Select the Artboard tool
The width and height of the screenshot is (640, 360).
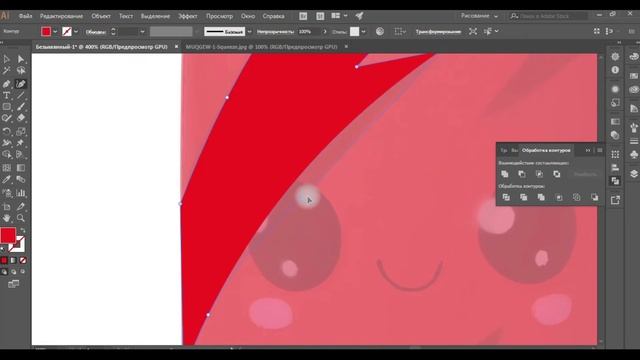7,207
